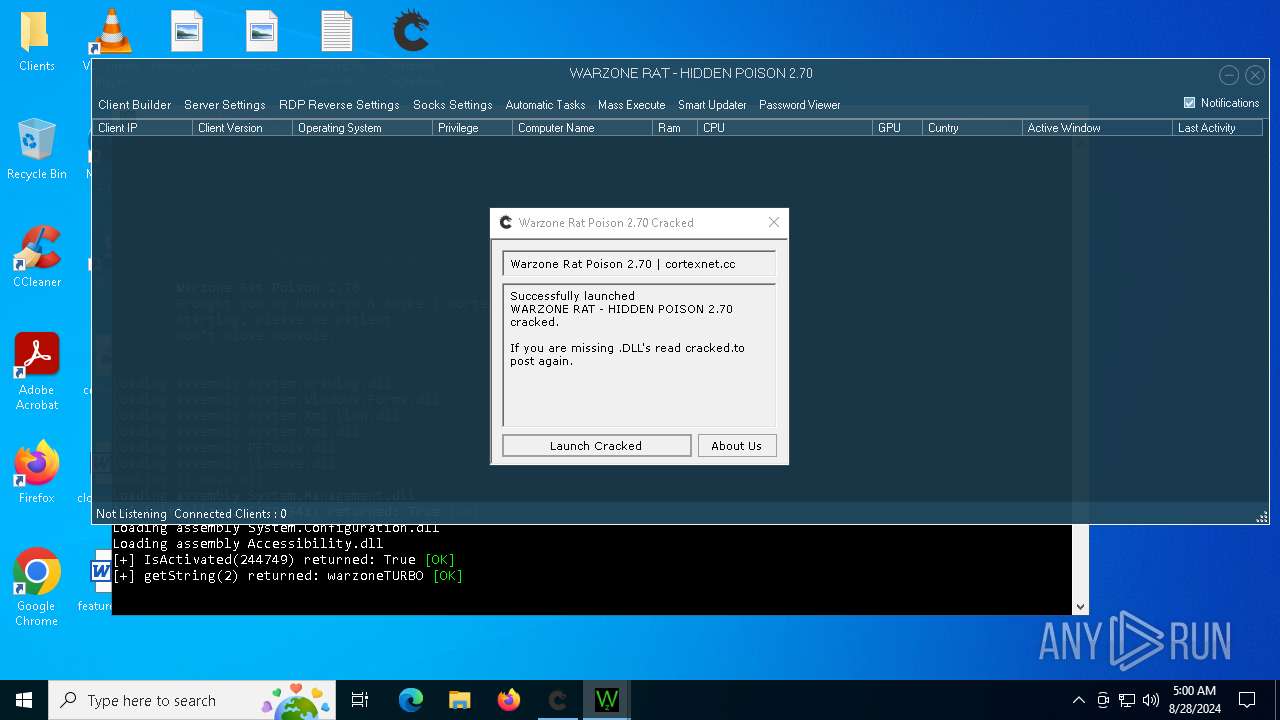Open Firefox desktop shortcut
The width and height of the screenshot is (1280, 720).
[37, 473]
